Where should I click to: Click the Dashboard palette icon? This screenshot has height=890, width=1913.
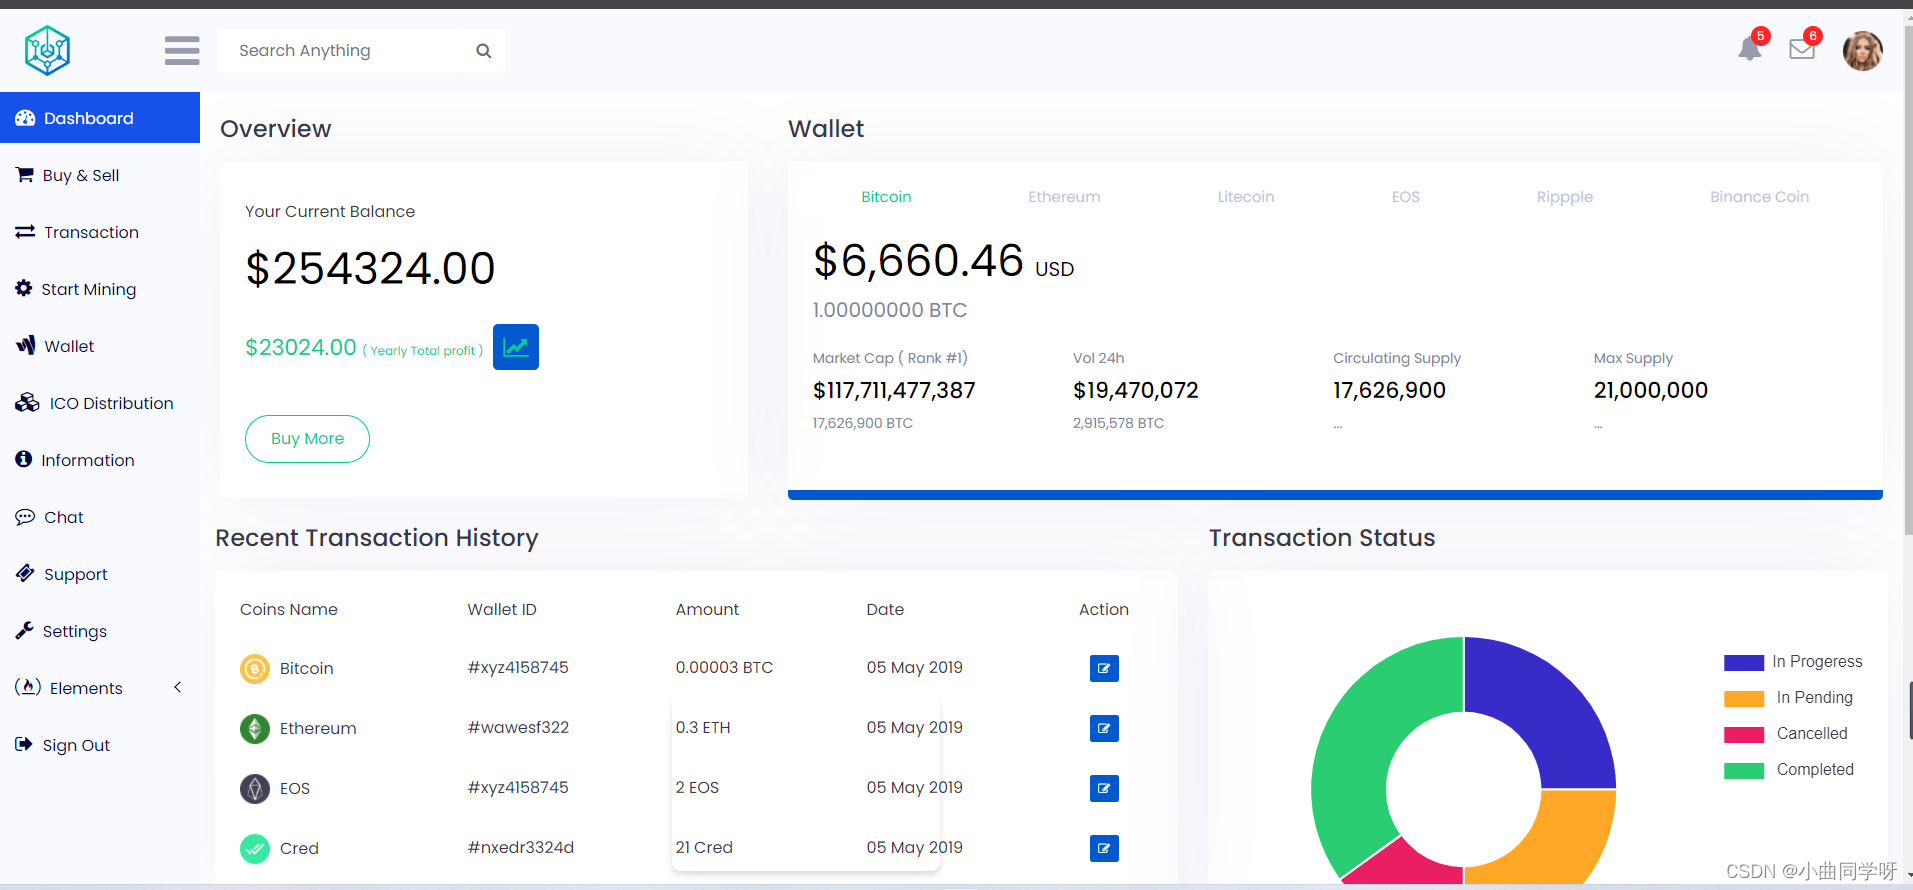click(x=25, y=118)
